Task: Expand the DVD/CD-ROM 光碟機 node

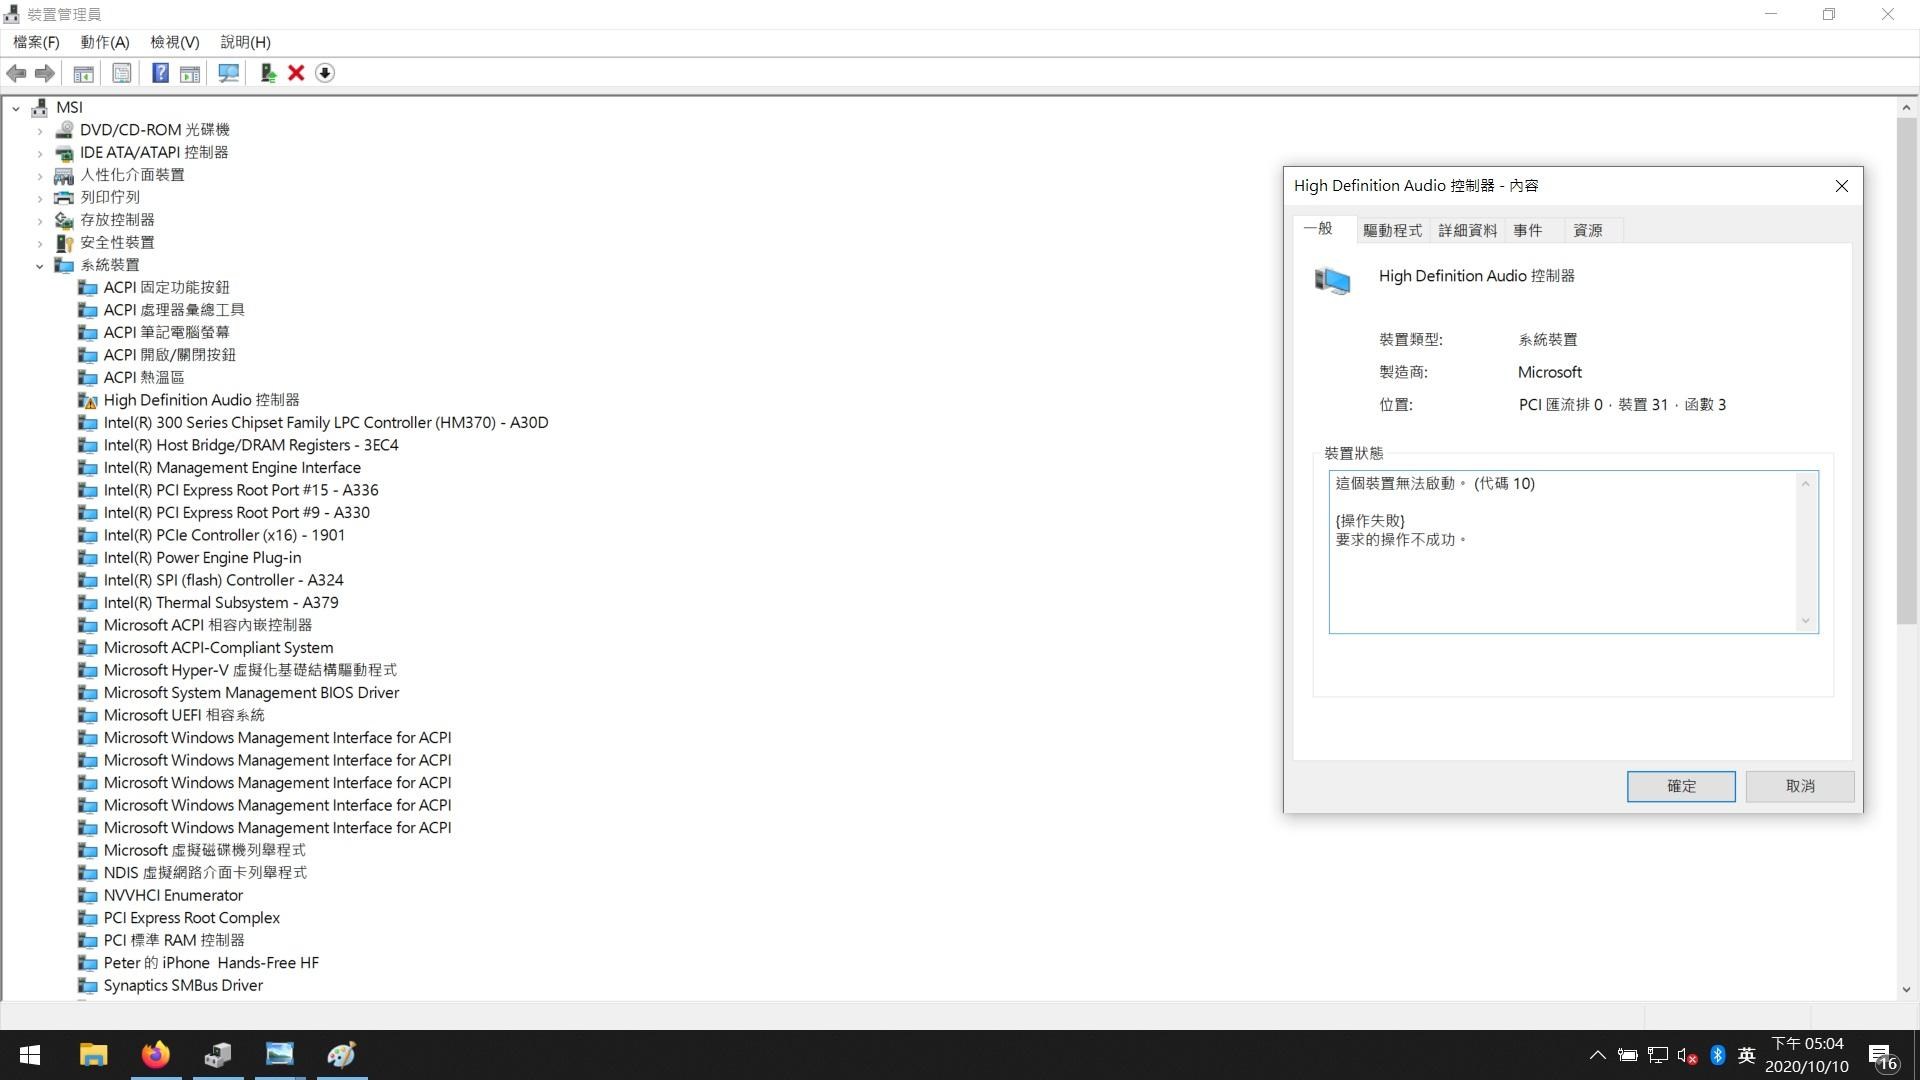Action: click(40, 130)
